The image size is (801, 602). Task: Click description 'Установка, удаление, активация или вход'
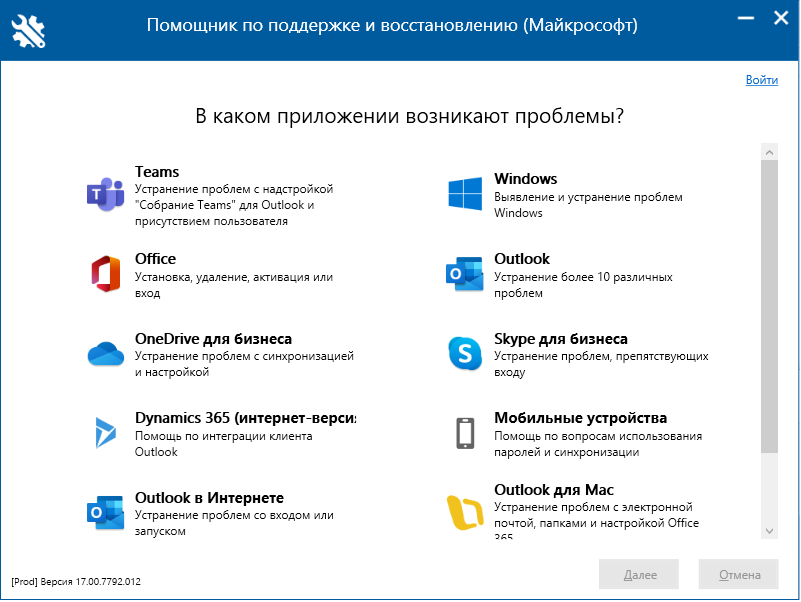pos(234,285)
